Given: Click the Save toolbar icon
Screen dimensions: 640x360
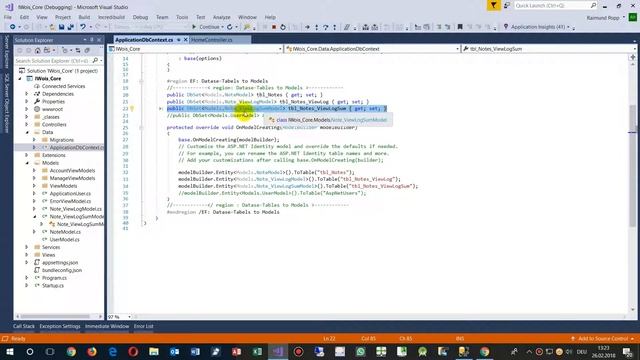Looking at the screenshot, I should [61, 27].
